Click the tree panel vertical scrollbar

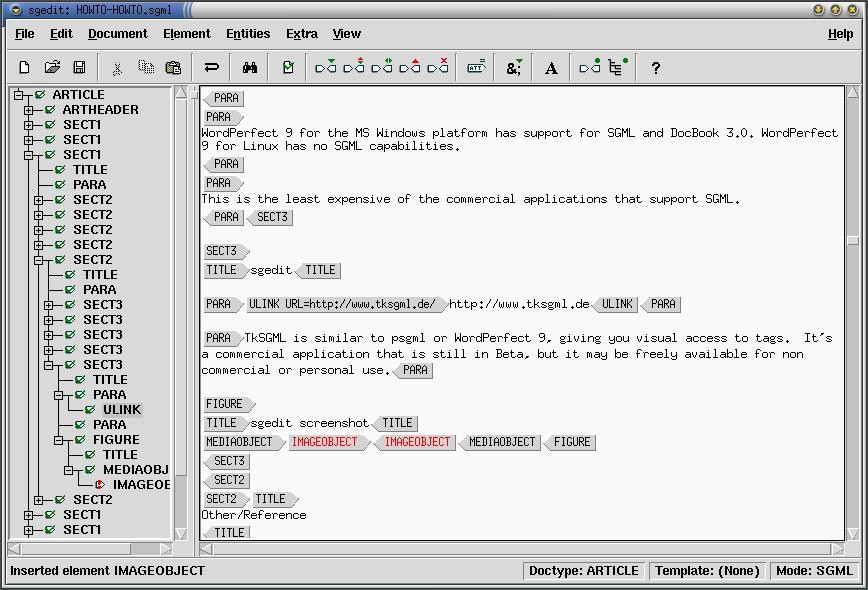click(x=181, y=300)
